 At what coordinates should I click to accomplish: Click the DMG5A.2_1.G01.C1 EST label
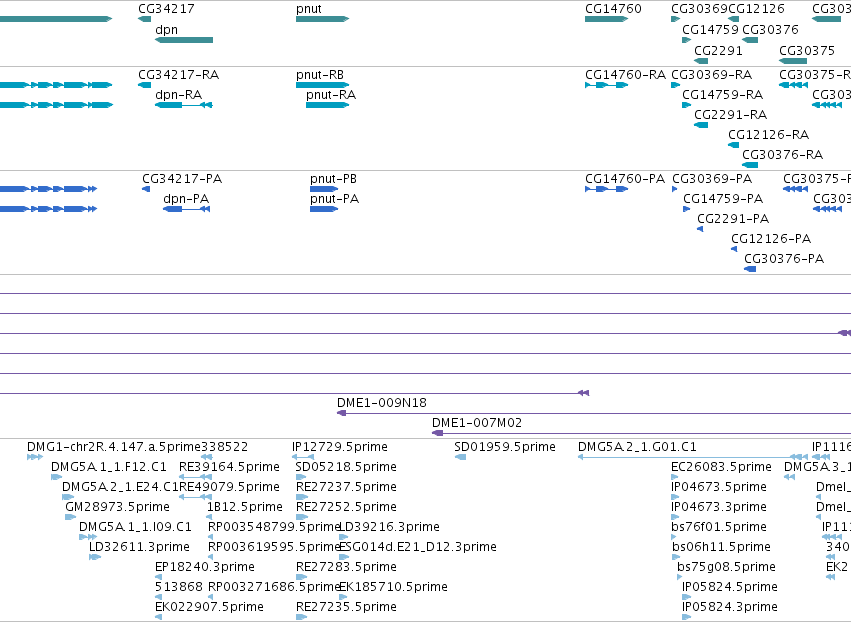click(x=637, y=447)
